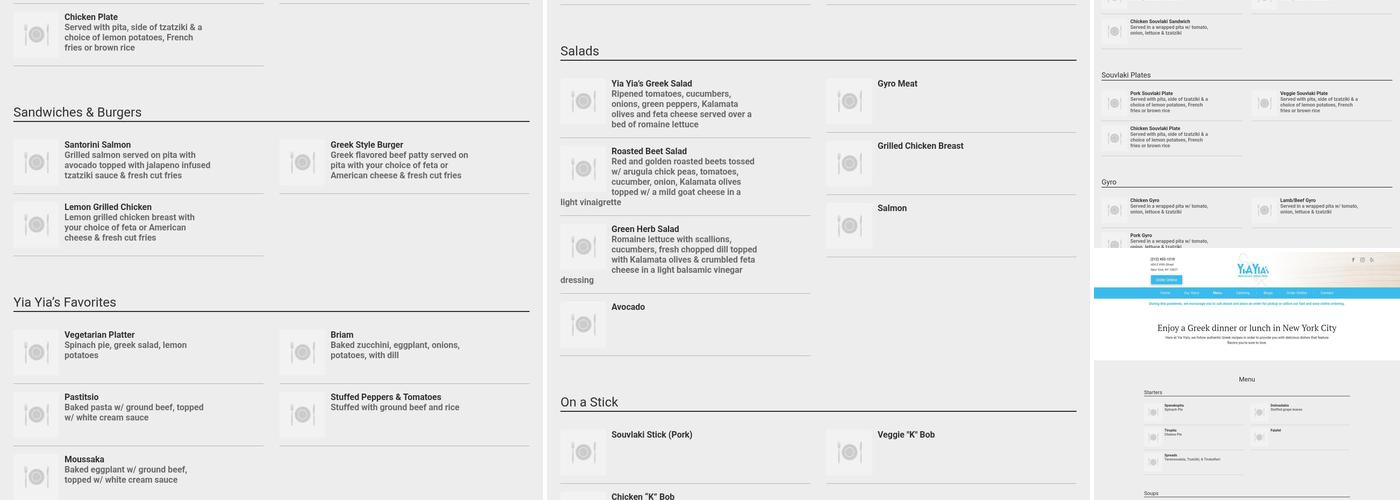Click the Vegetarian Platter dish icon
Screen dimensions: 1400x500
tap(36, 352)
